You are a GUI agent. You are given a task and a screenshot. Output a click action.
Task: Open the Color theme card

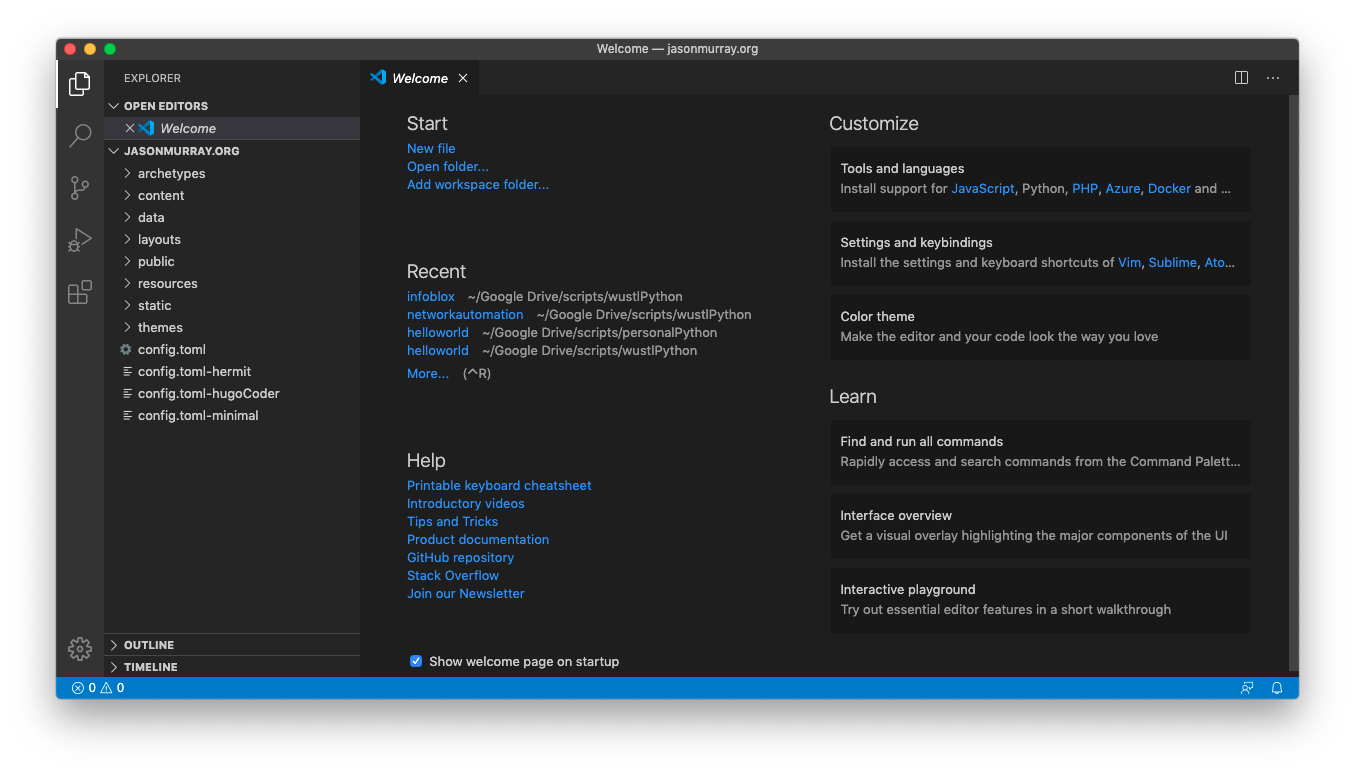point(1040,327)
